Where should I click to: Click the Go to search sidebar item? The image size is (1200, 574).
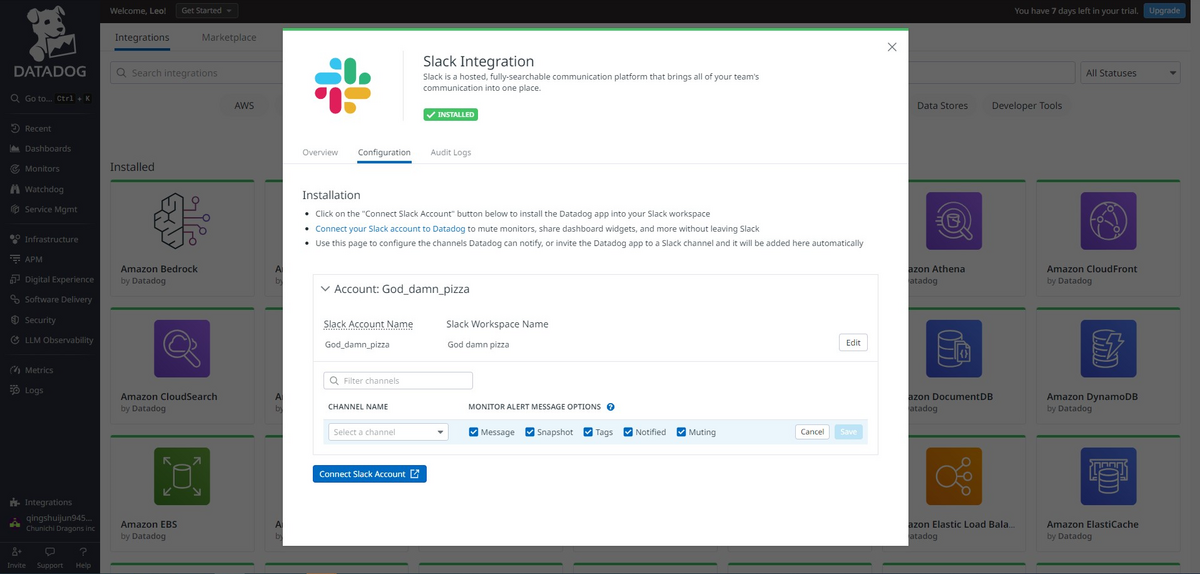point(50,99)
